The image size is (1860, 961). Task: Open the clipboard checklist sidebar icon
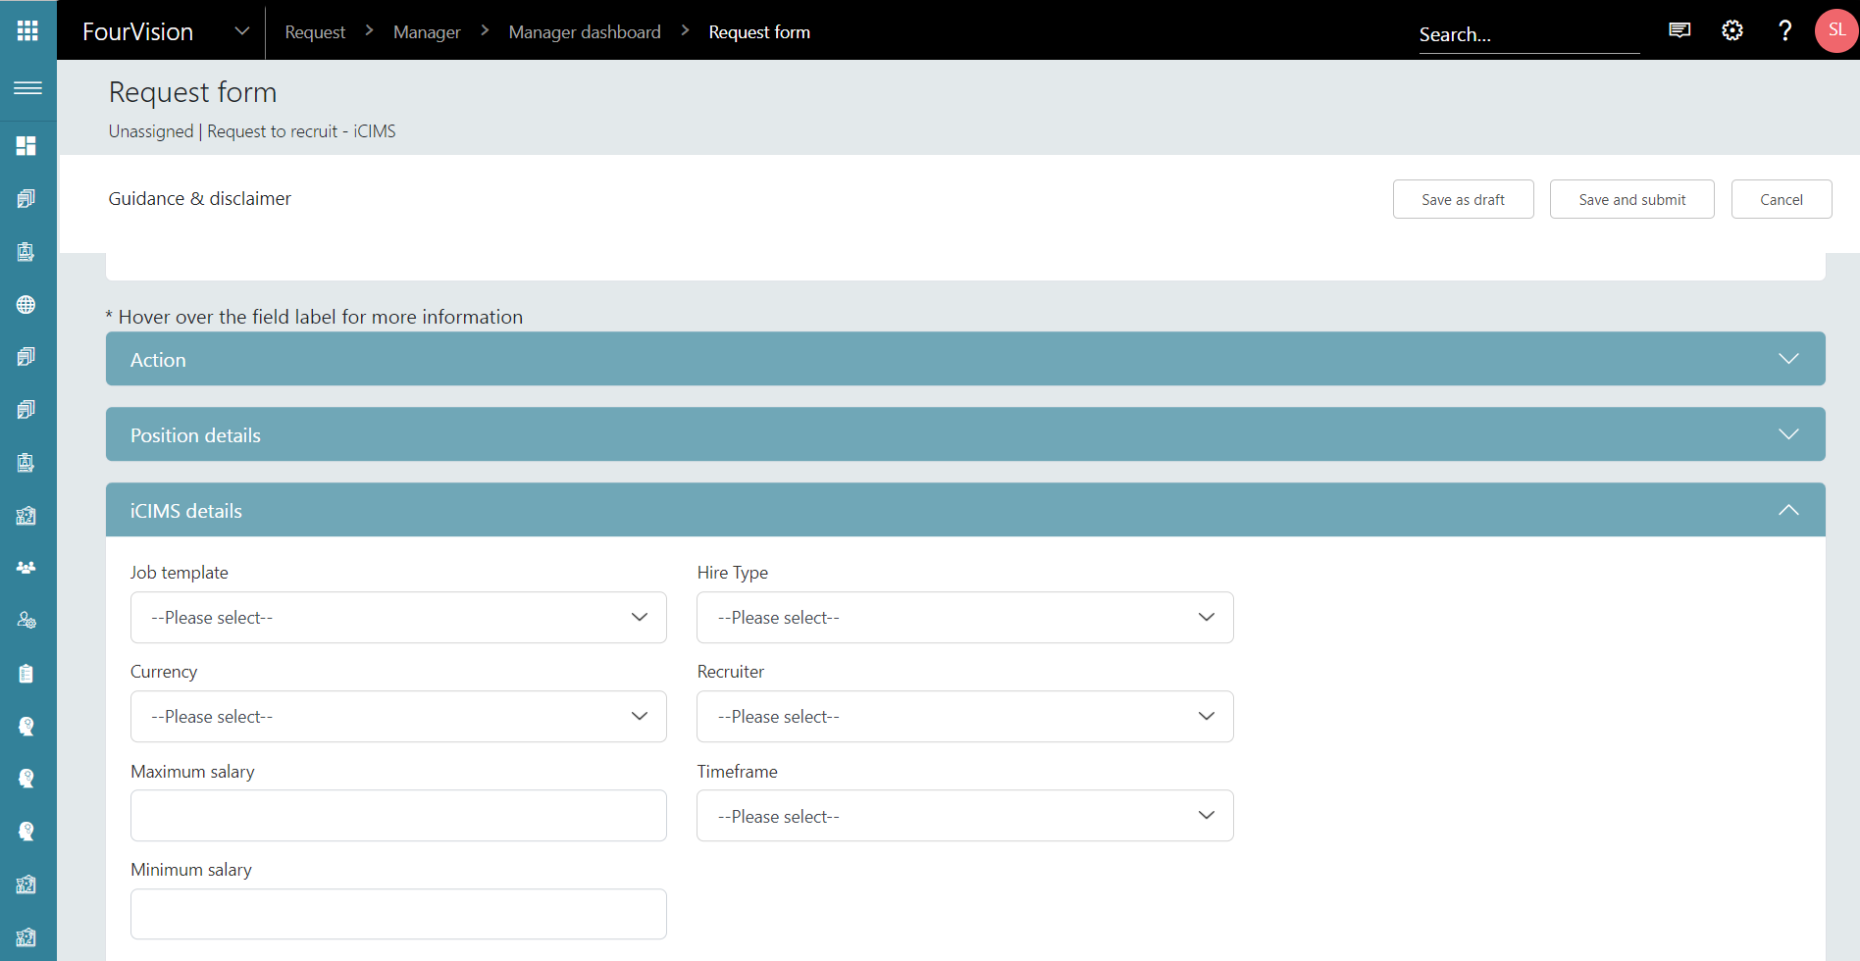[x=26, y=674]
